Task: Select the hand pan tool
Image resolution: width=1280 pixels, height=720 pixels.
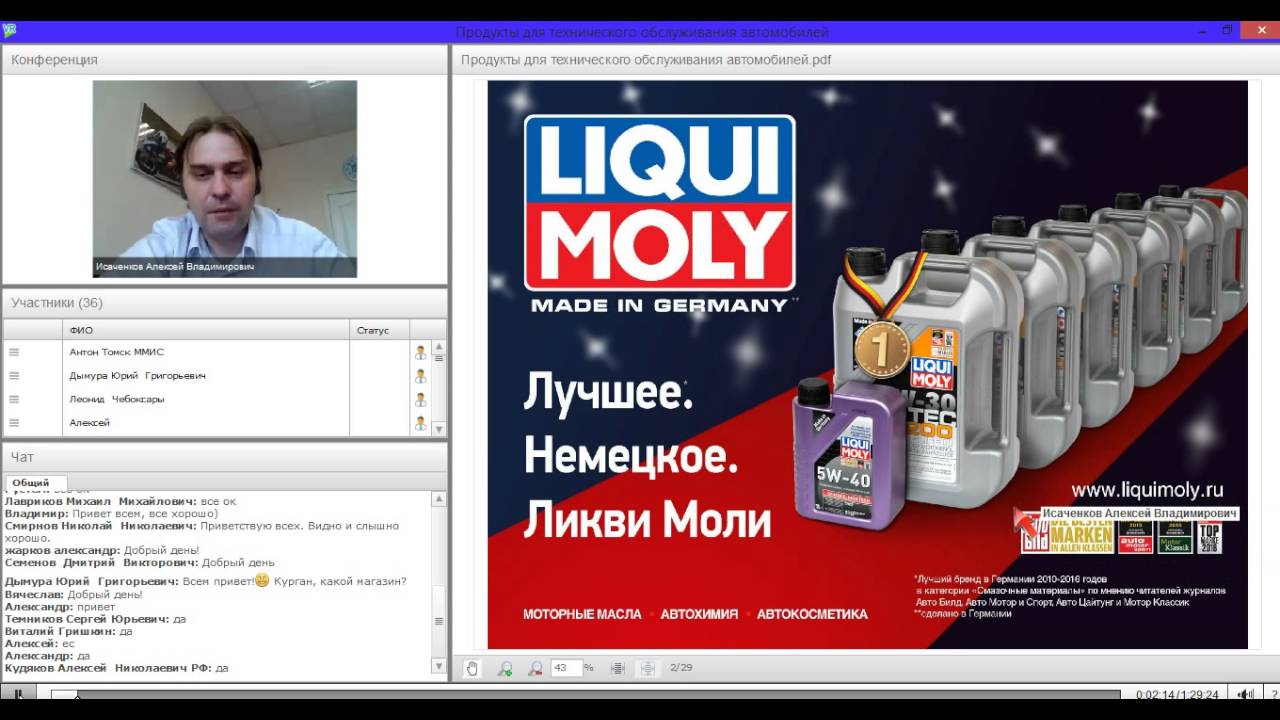Action: (472, 668)
